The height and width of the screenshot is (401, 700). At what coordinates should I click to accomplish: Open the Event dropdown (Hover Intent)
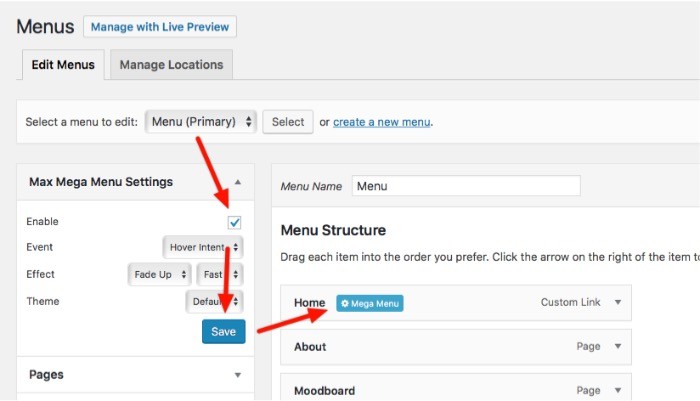203,247
